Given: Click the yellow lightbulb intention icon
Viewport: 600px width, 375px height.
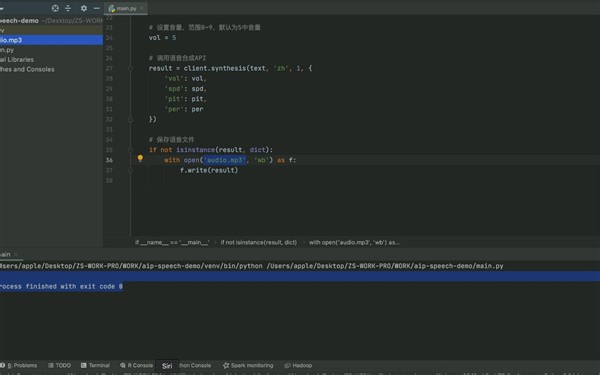Looking at the screenshot, I should pyautogui.click(x=140, y=158).
